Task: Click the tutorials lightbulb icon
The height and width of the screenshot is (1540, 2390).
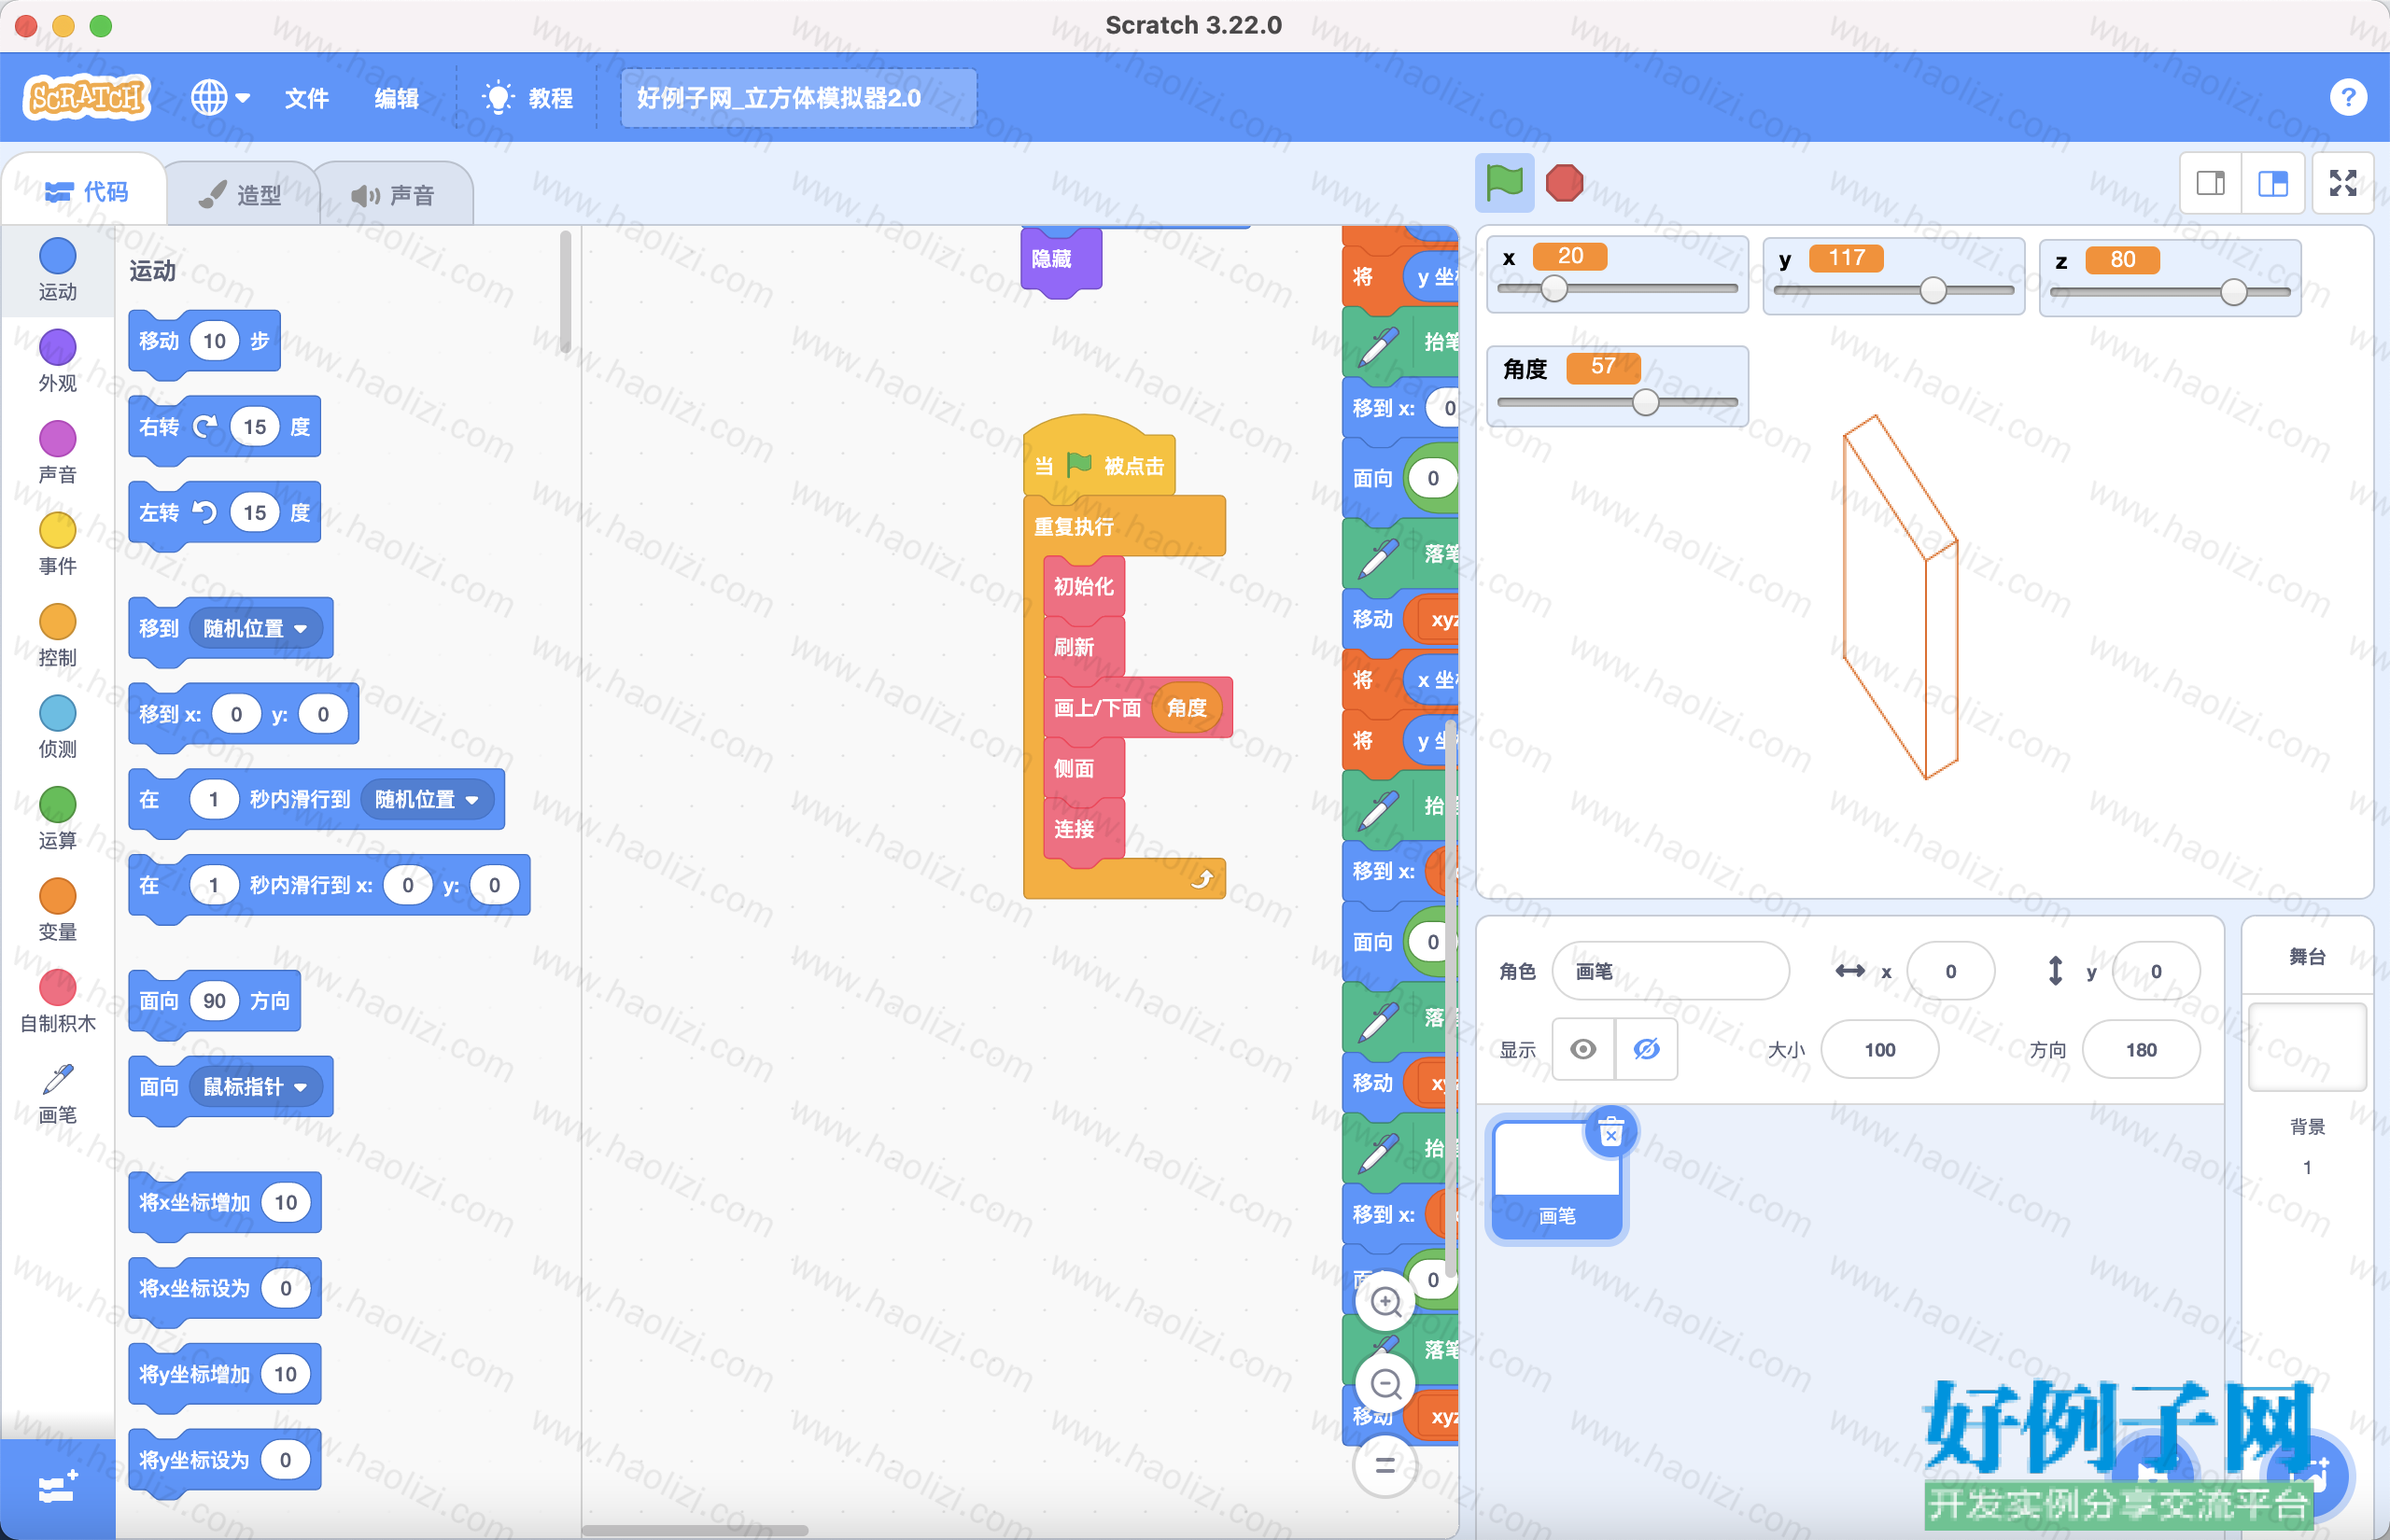Action: [497, 97]
